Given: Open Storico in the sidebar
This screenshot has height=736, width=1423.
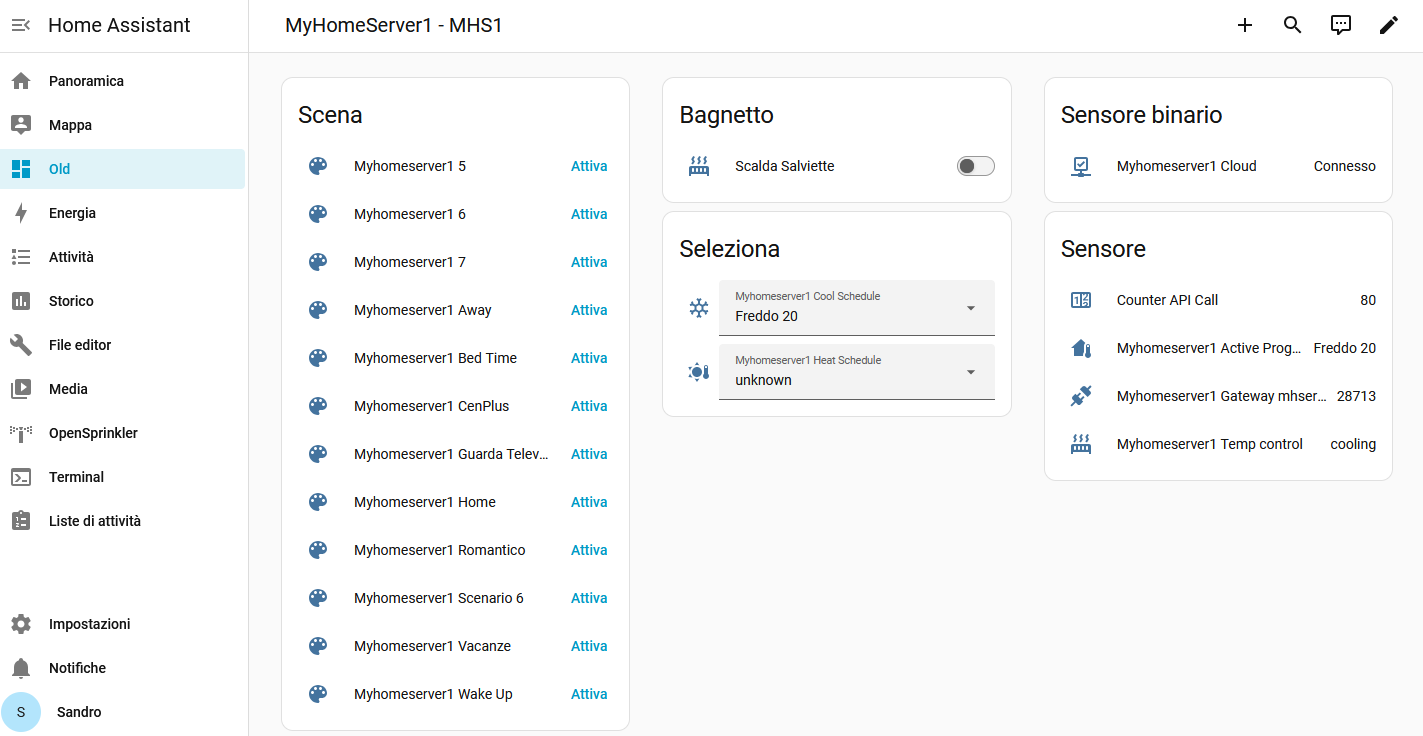Looking at the screenshot, I should (x=124, y=301).
